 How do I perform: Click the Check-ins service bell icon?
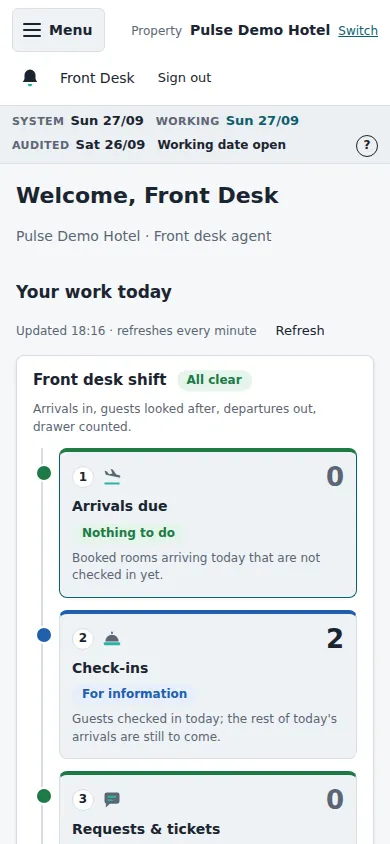[x=112, y=638]
